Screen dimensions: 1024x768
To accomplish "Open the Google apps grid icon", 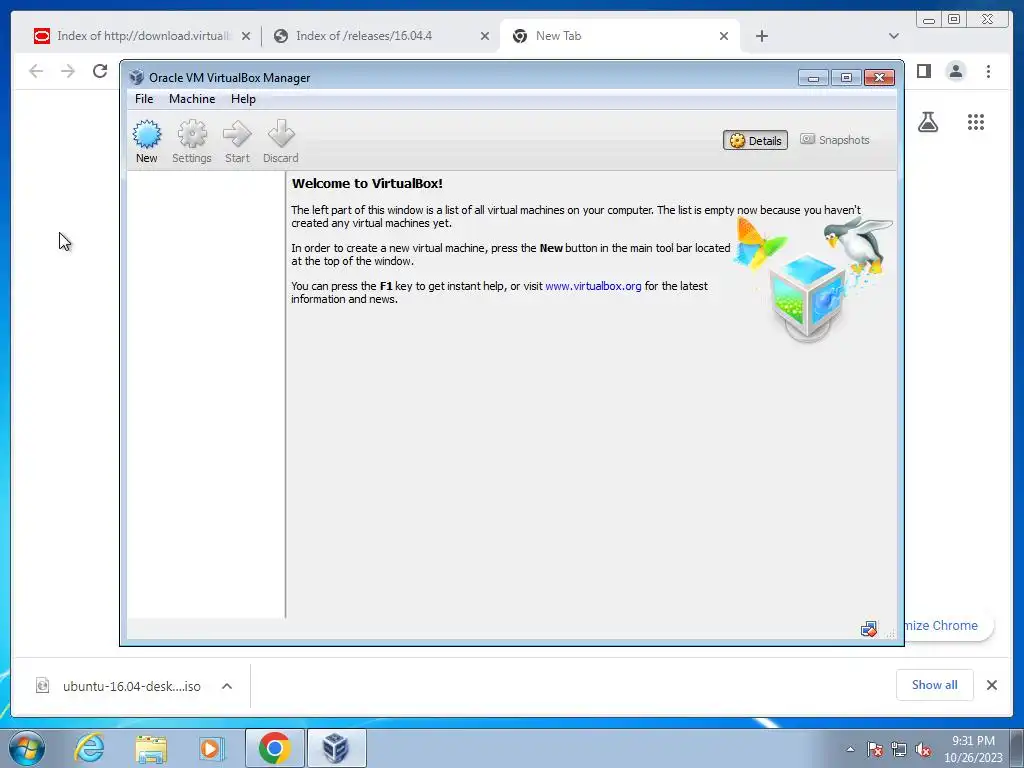I will 976,121.
